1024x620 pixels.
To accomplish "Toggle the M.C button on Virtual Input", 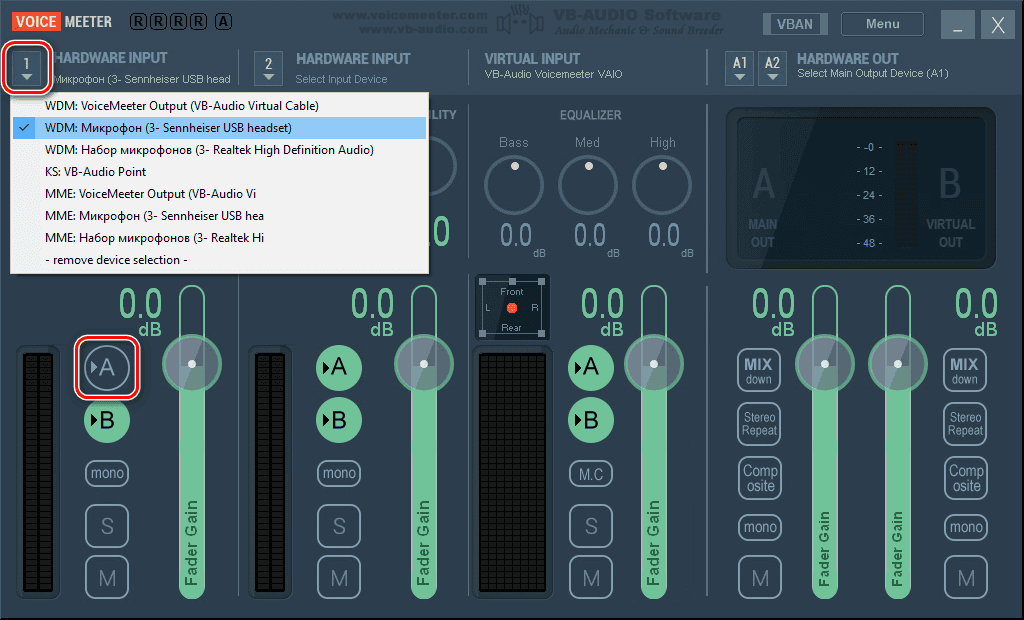I will [591, 474].
